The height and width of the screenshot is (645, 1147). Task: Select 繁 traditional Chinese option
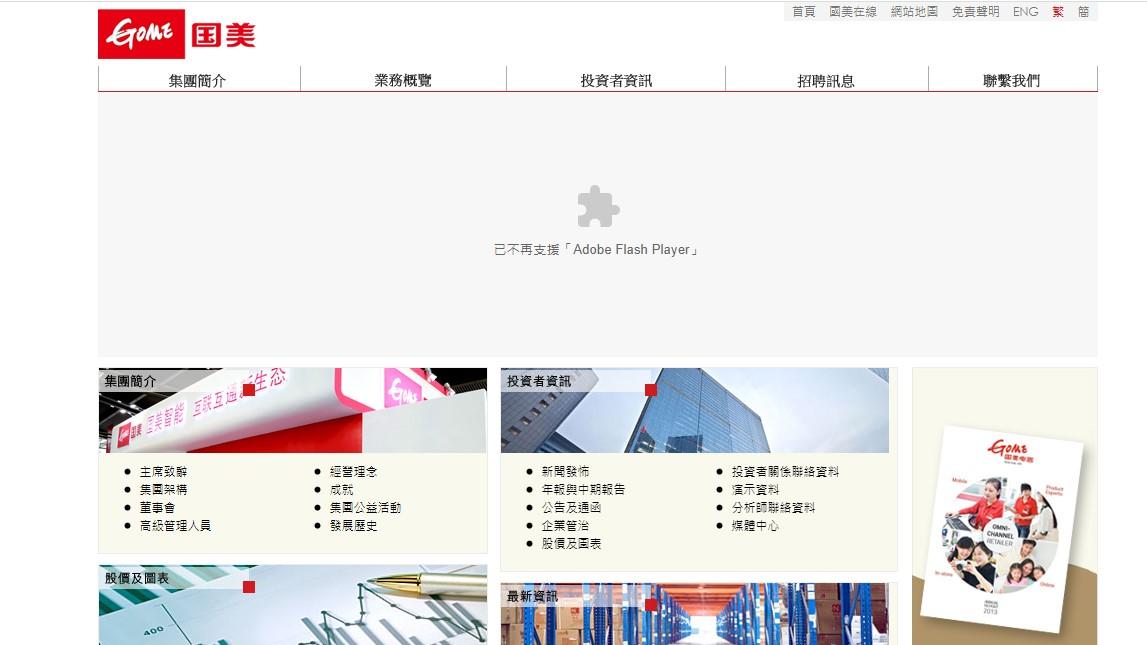[x=1056, y=12]
